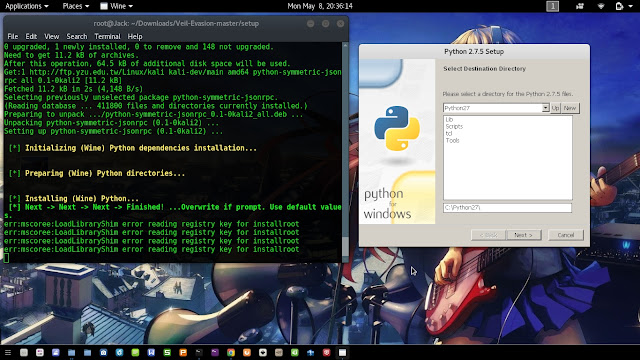
Task: Open the black terminal icon in the taskbar
Action: click(x=199, y=352)
